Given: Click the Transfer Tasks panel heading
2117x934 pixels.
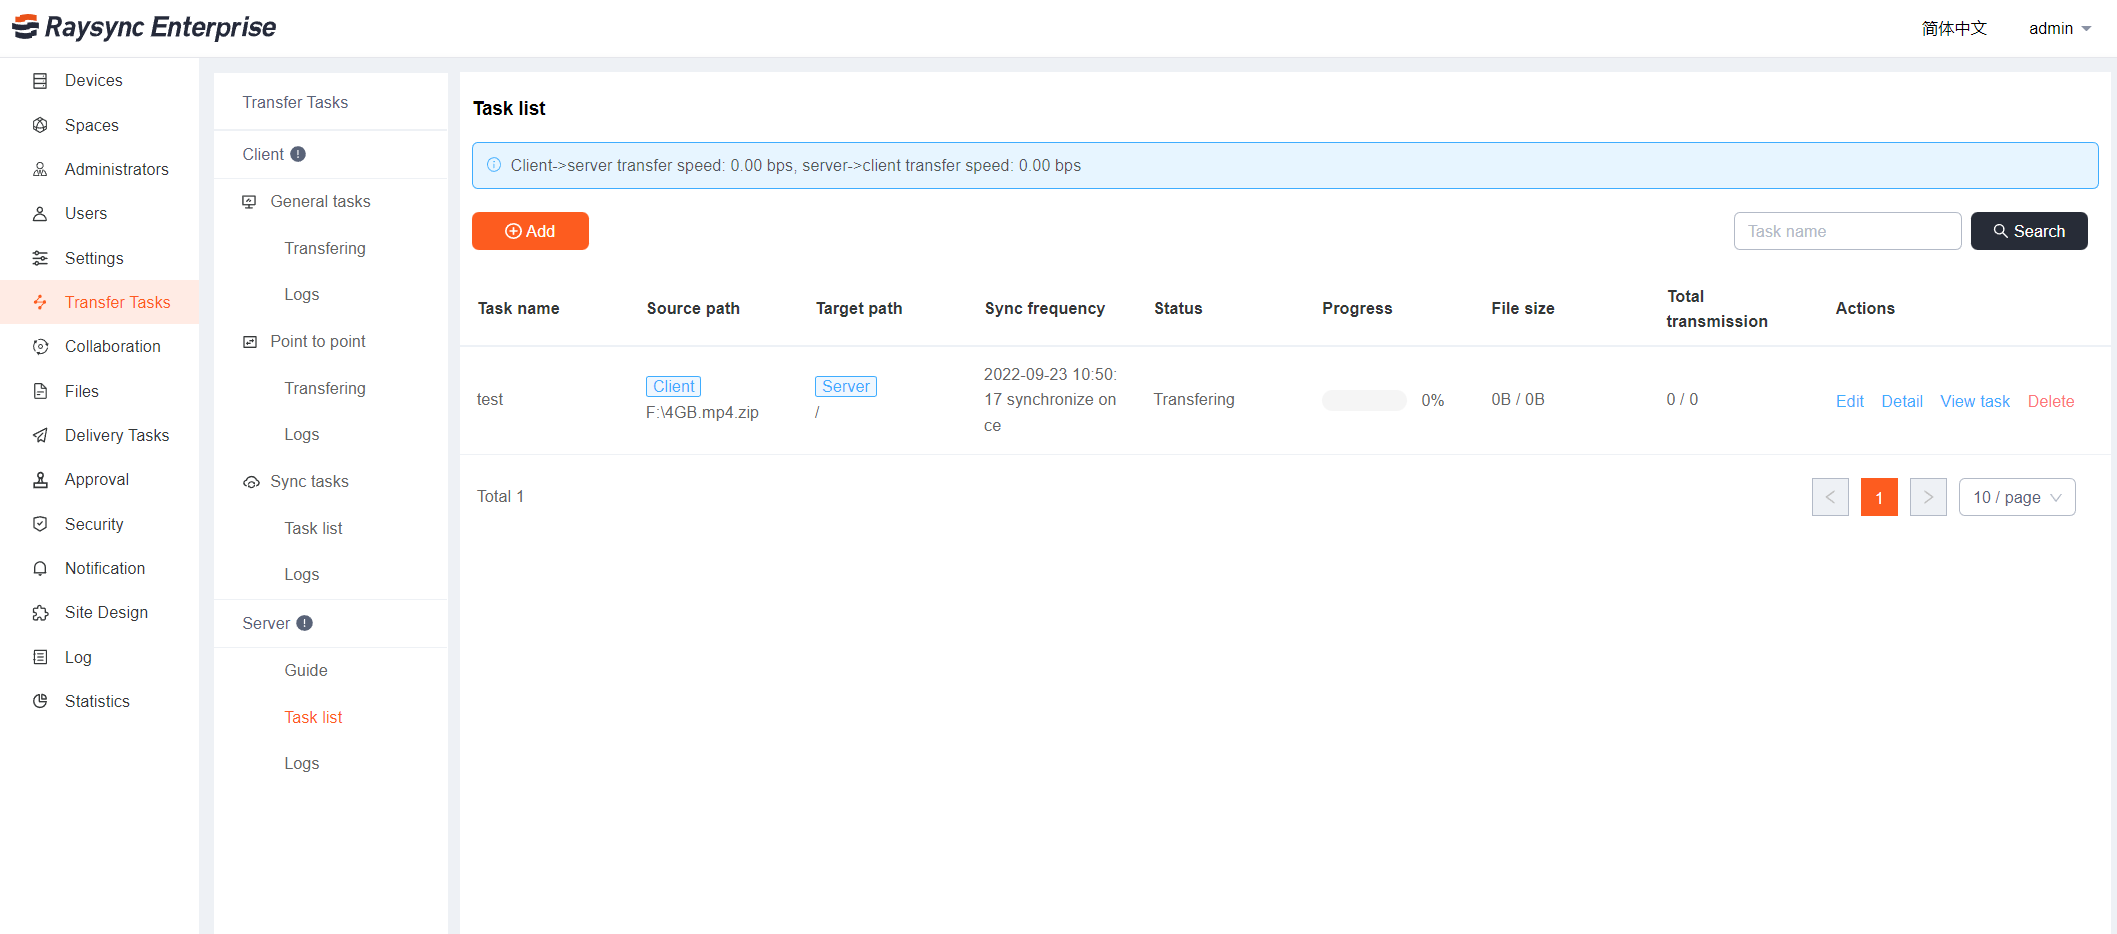Looking at the screenshot, I should click(x=295, y=102).
